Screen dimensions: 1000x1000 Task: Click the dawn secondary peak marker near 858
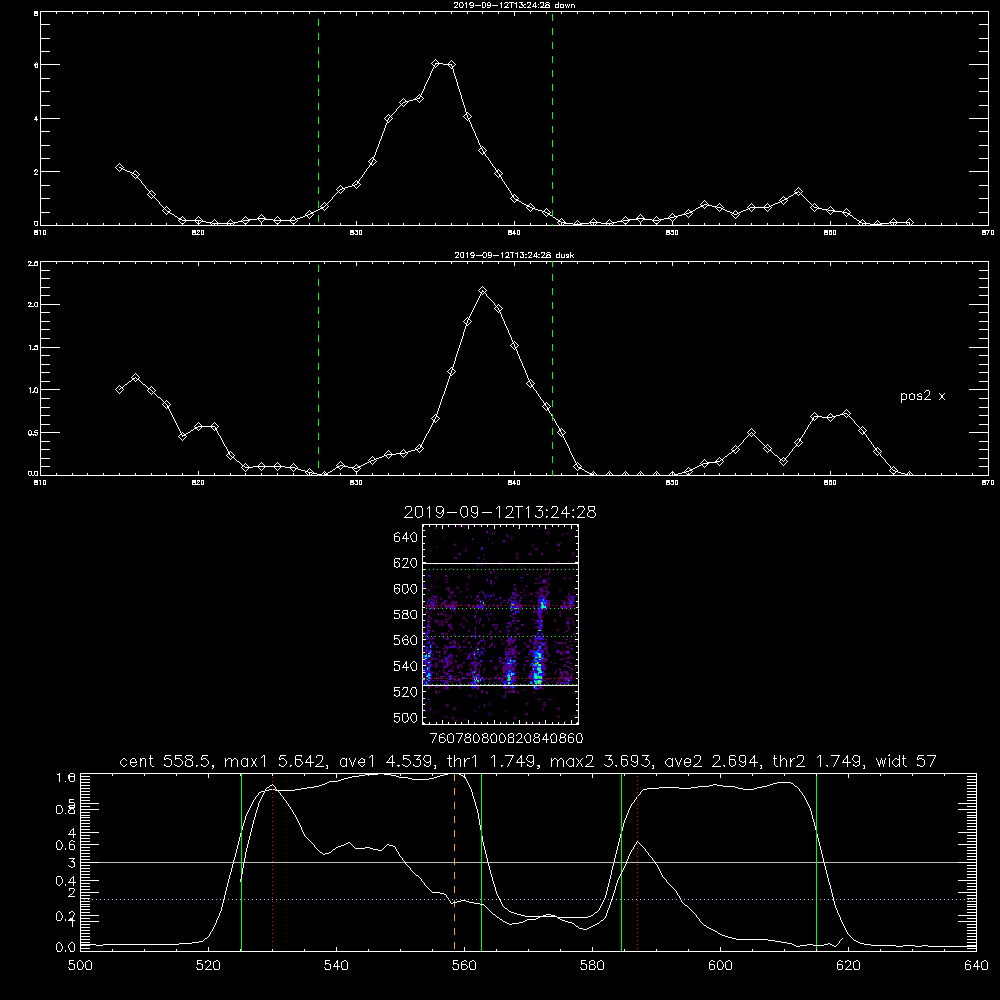[798, 191]
